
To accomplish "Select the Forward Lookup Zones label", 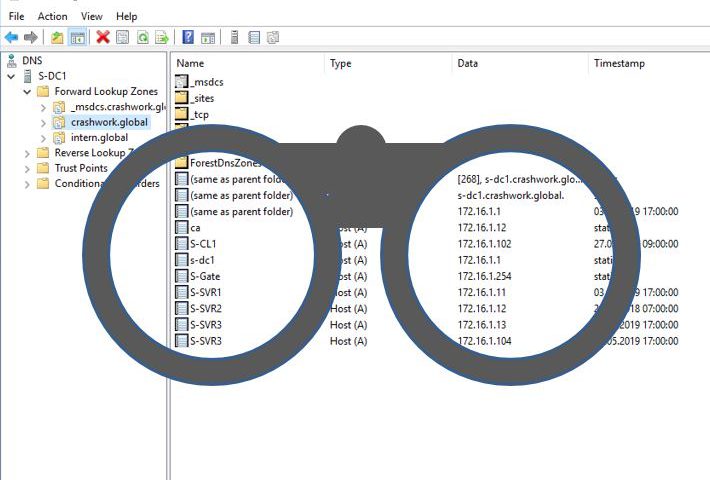I will pyautogui.click(x=106, y=91).
